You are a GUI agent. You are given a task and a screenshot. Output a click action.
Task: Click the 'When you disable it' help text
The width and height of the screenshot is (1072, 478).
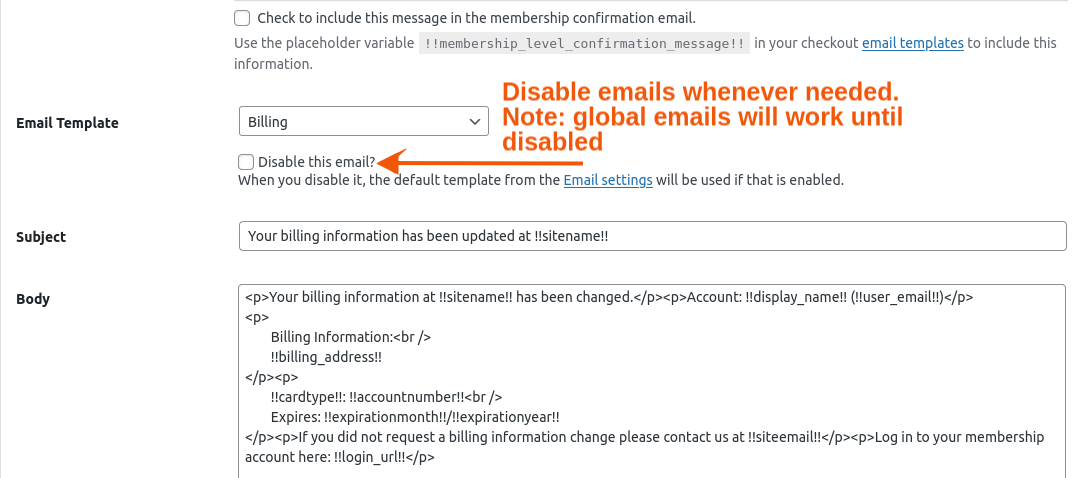coord(400,181)
